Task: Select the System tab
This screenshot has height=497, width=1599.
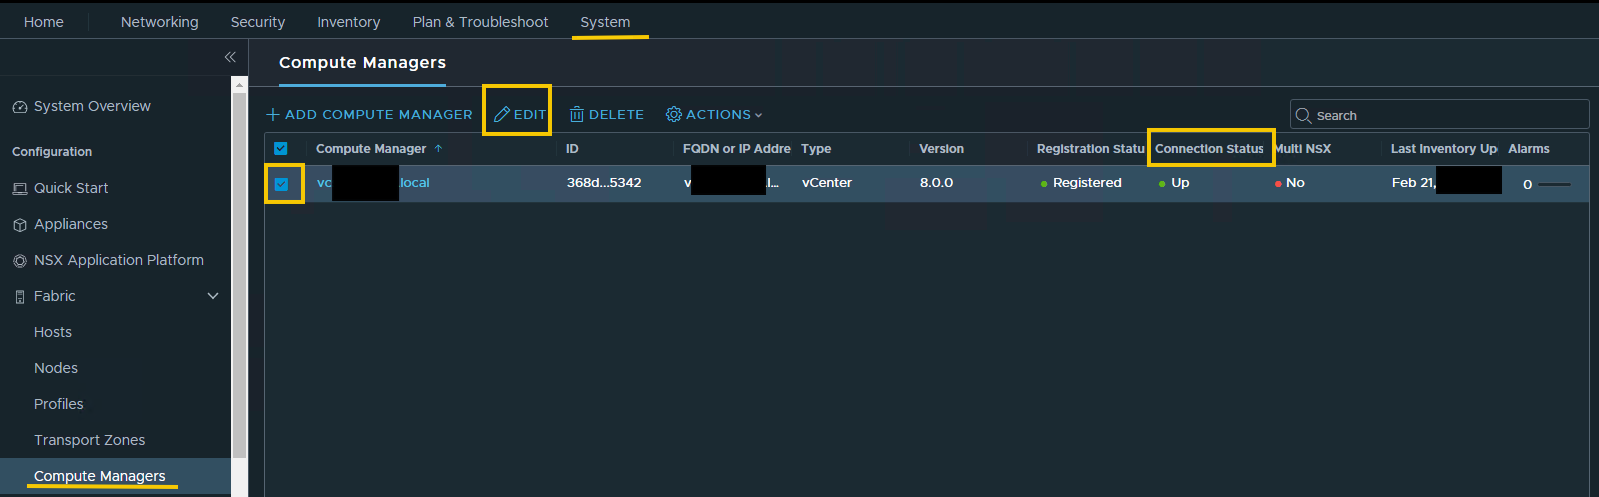Action: (x=606, y=22)
